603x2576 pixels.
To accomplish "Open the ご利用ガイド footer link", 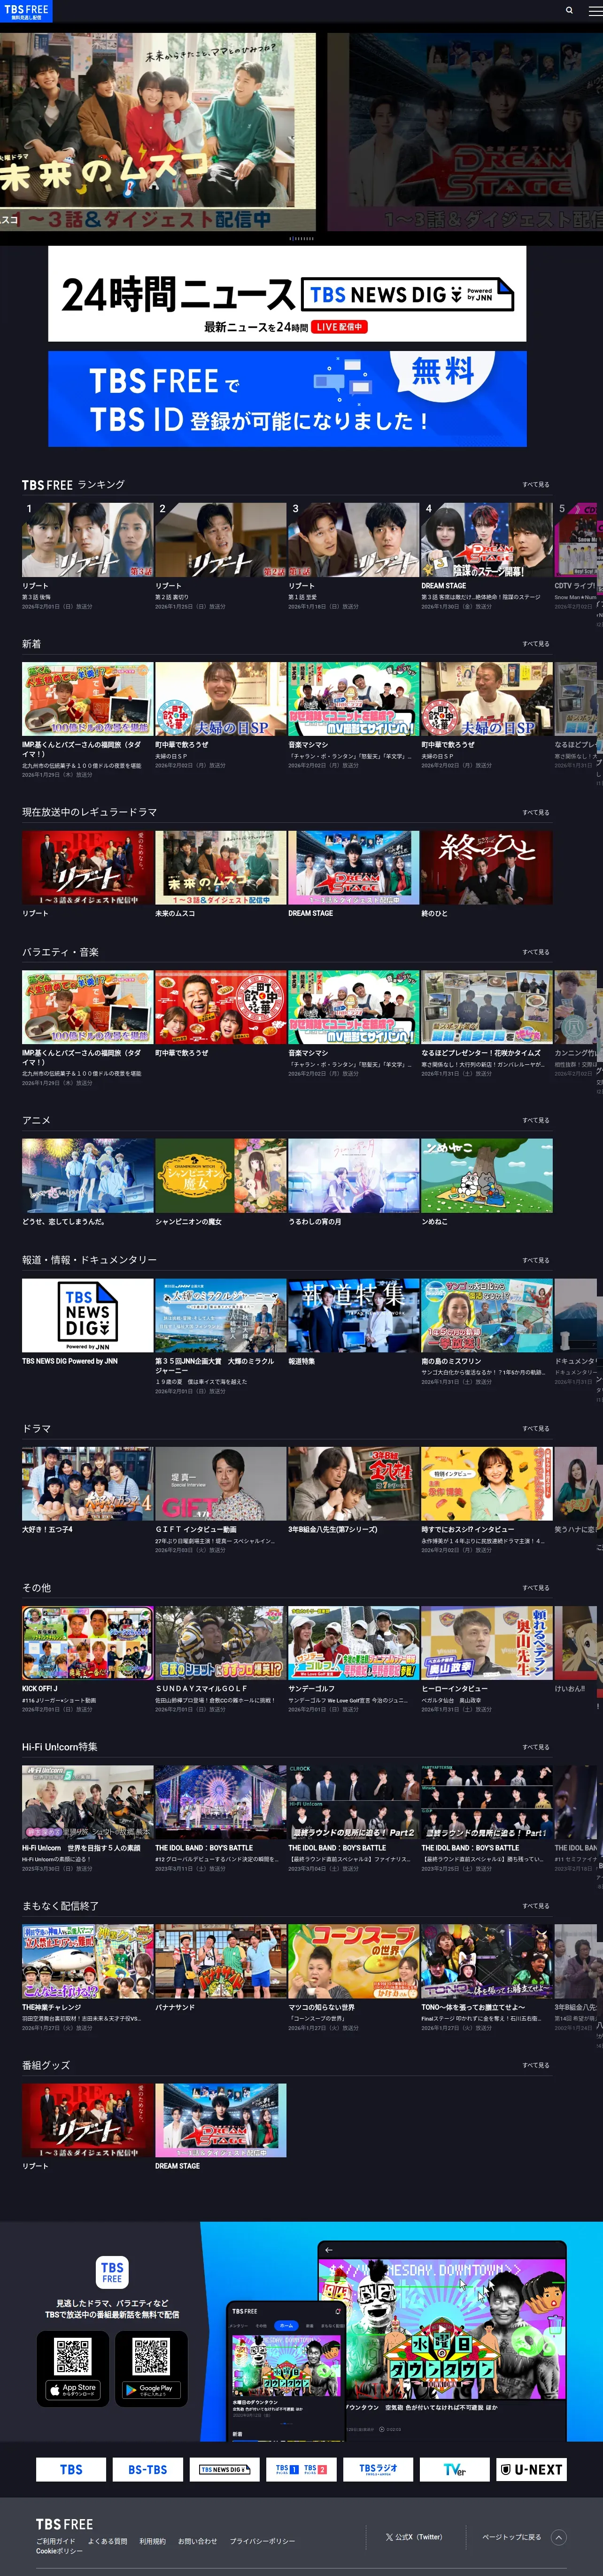I will 56,2541.
